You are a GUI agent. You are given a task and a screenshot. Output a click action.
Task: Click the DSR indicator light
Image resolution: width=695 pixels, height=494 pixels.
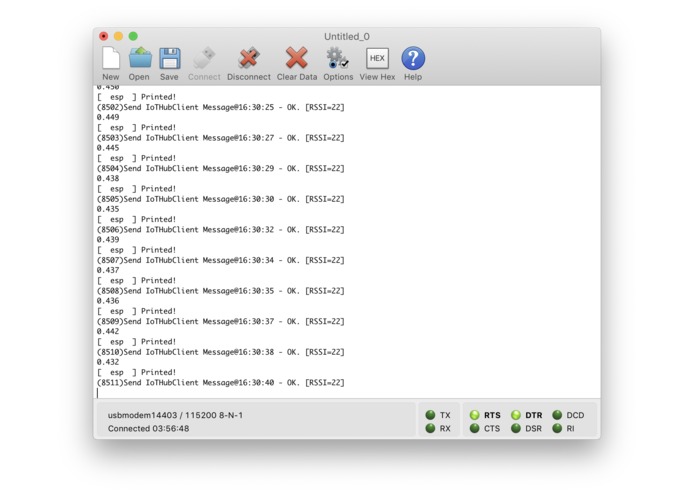[516, 428]
